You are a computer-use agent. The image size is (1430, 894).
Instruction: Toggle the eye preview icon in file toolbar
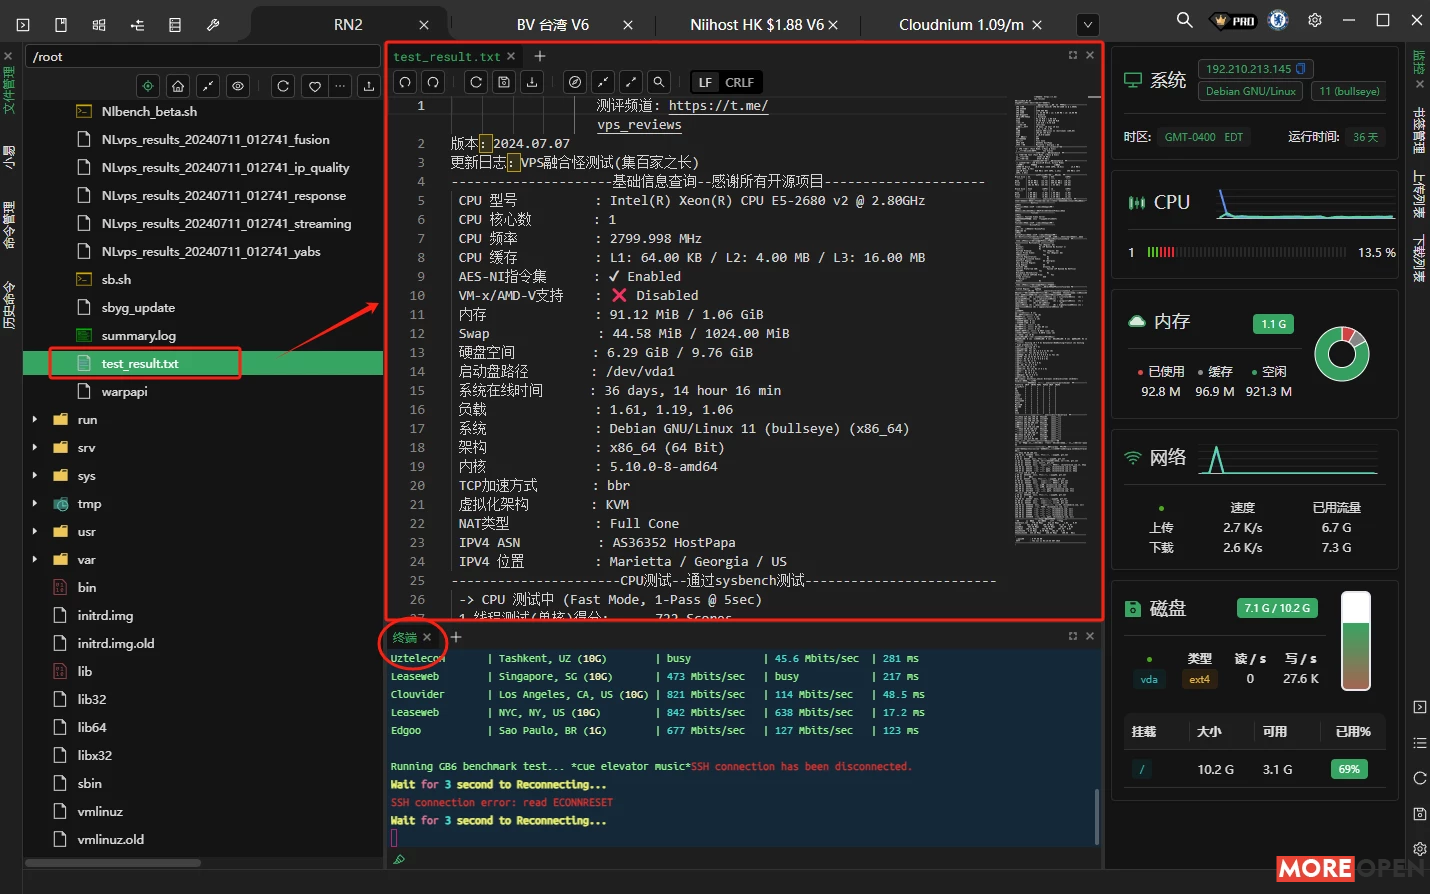pos(238,86)
